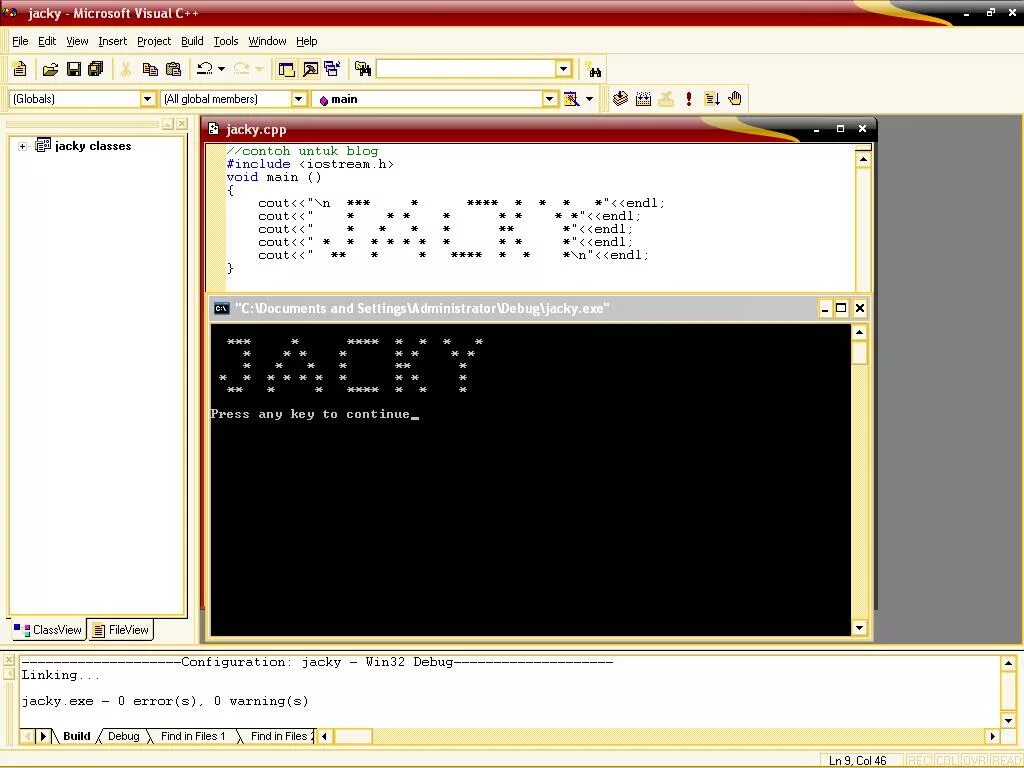Open the Window menu
The width and height of the screenshot is (1024, 768).
click(267, 41)
